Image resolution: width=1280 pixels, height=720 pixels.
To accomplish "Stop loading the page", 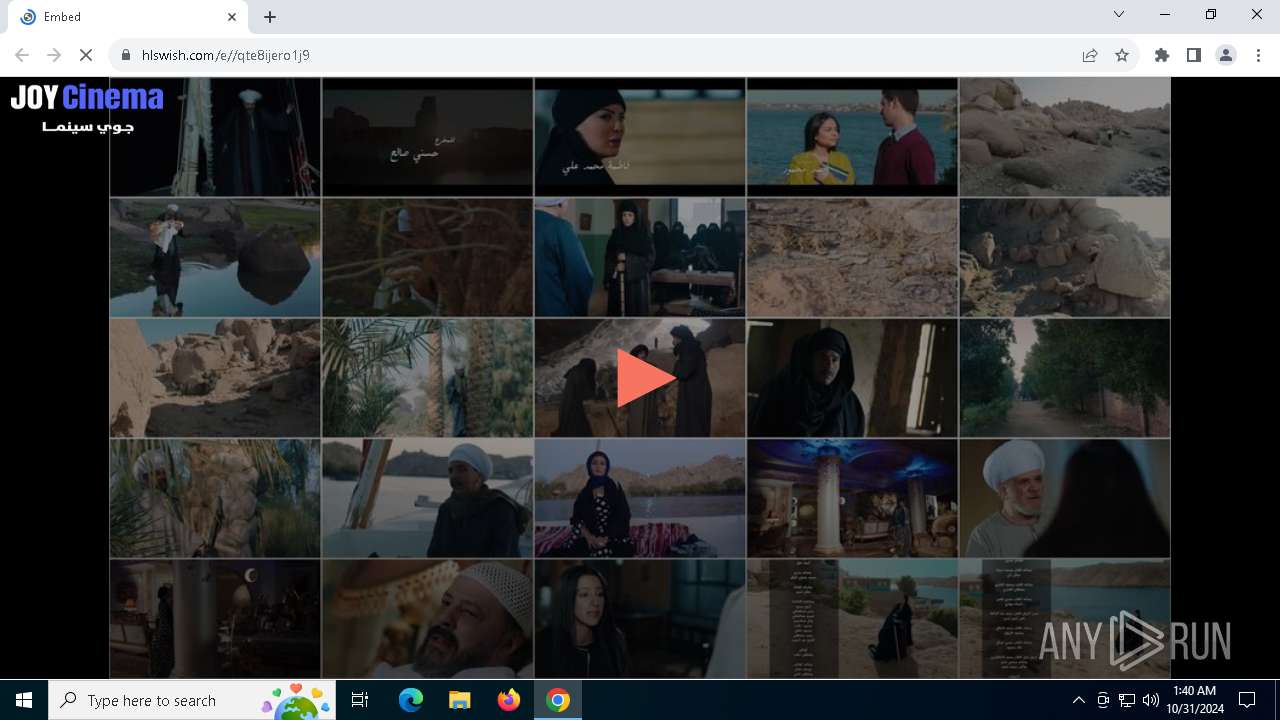I will point(86,55).
